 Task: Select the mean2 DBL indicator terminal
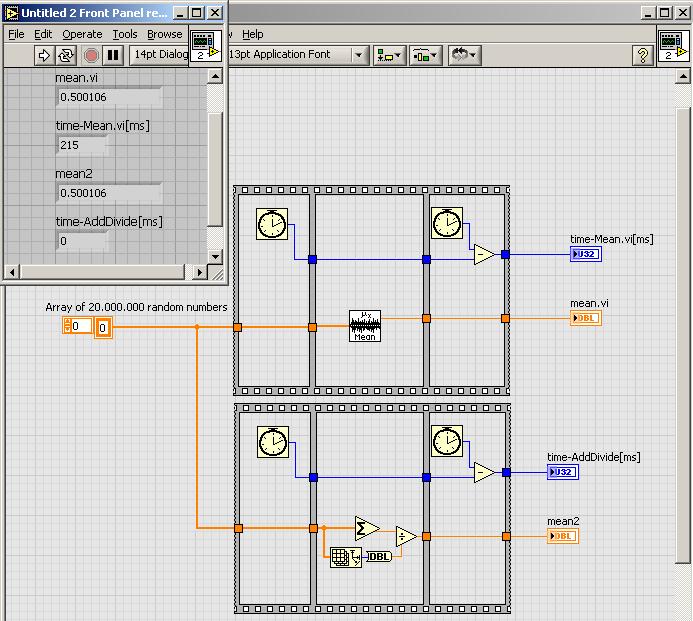point(562,536)
